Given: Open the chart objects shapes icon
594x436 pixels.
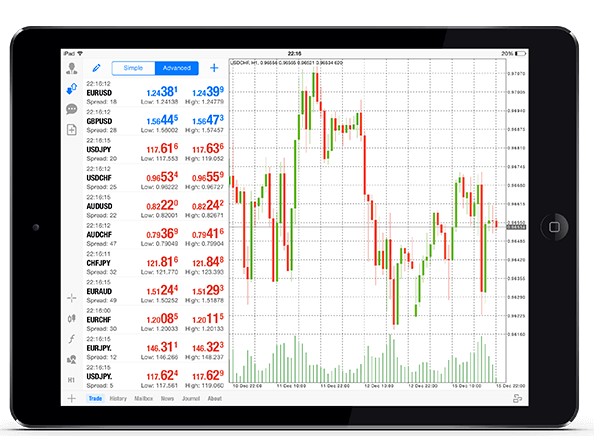Looking at the screenshot, I should 72,359.
